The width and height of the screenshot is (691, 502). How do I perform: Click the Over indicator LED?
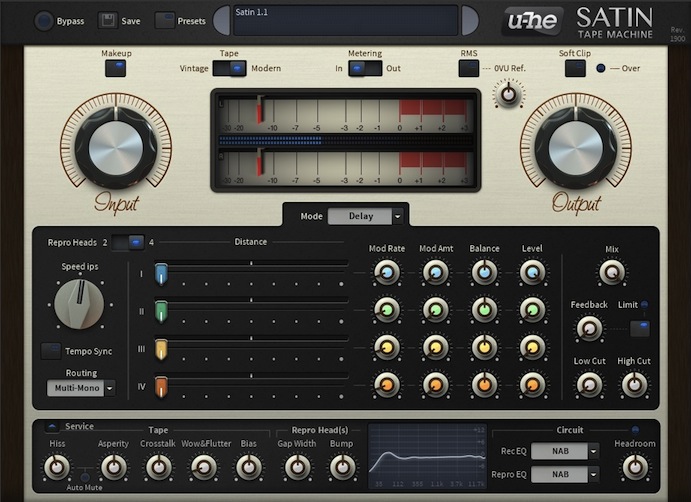click(601, 68)
